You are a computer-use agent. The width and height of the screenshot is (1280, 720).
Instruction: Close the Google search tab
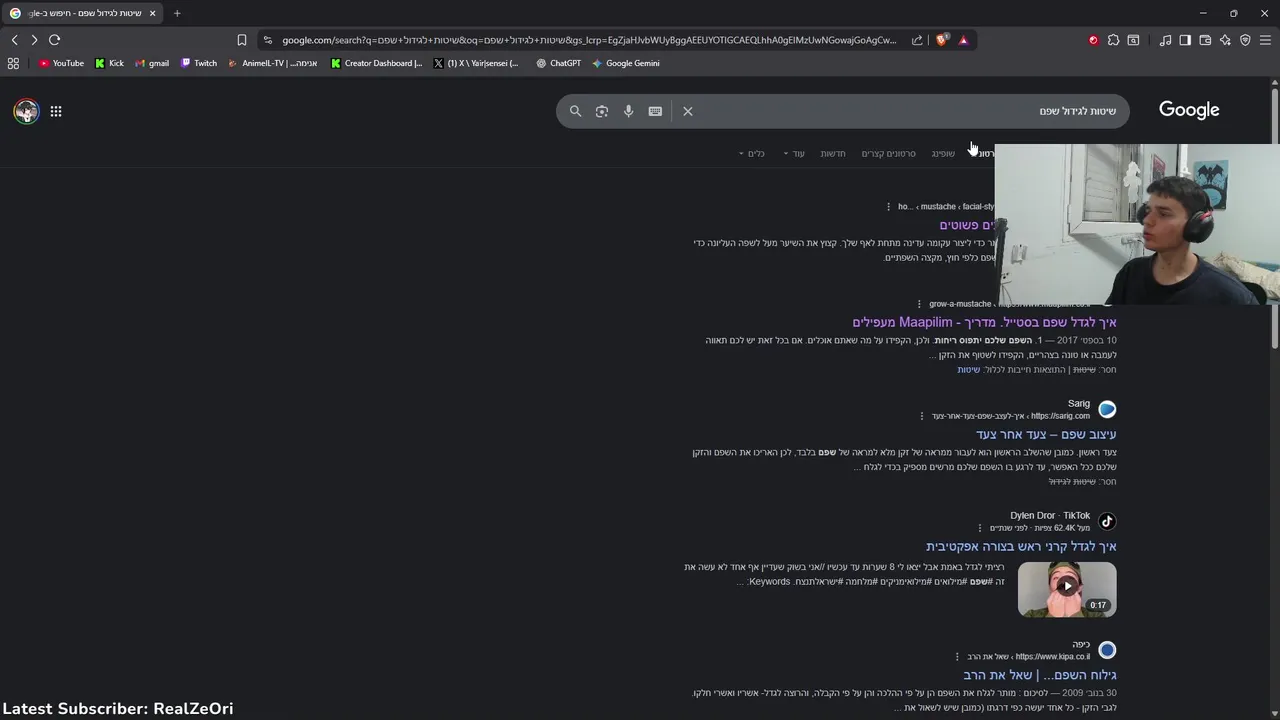tap(152, 13)
